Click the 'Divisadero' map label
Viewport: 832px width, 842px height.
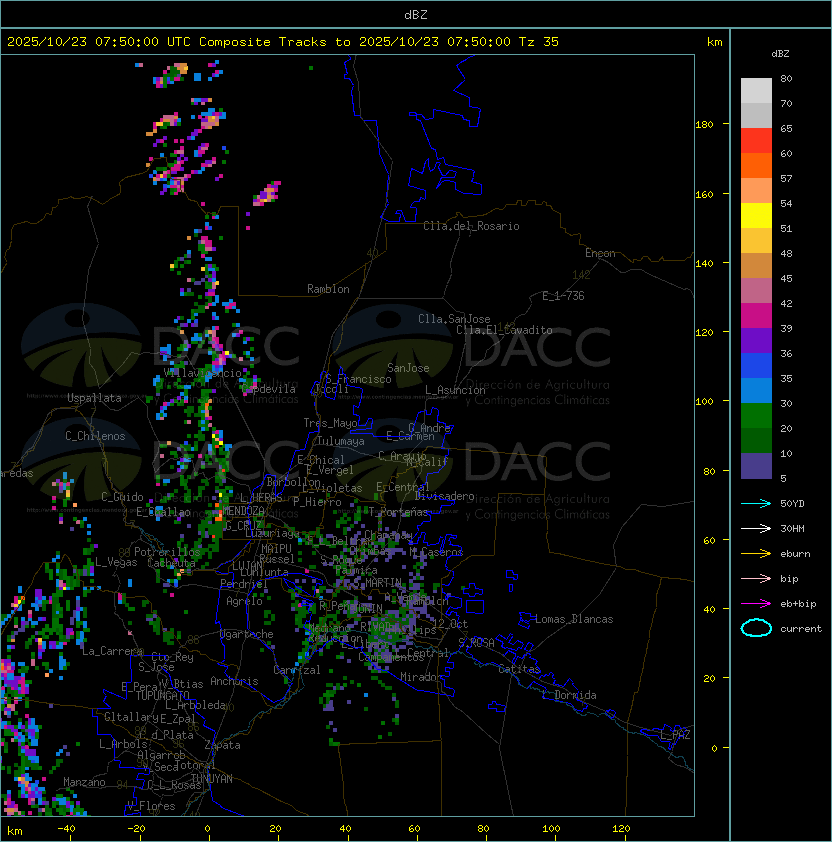(444, 496)
